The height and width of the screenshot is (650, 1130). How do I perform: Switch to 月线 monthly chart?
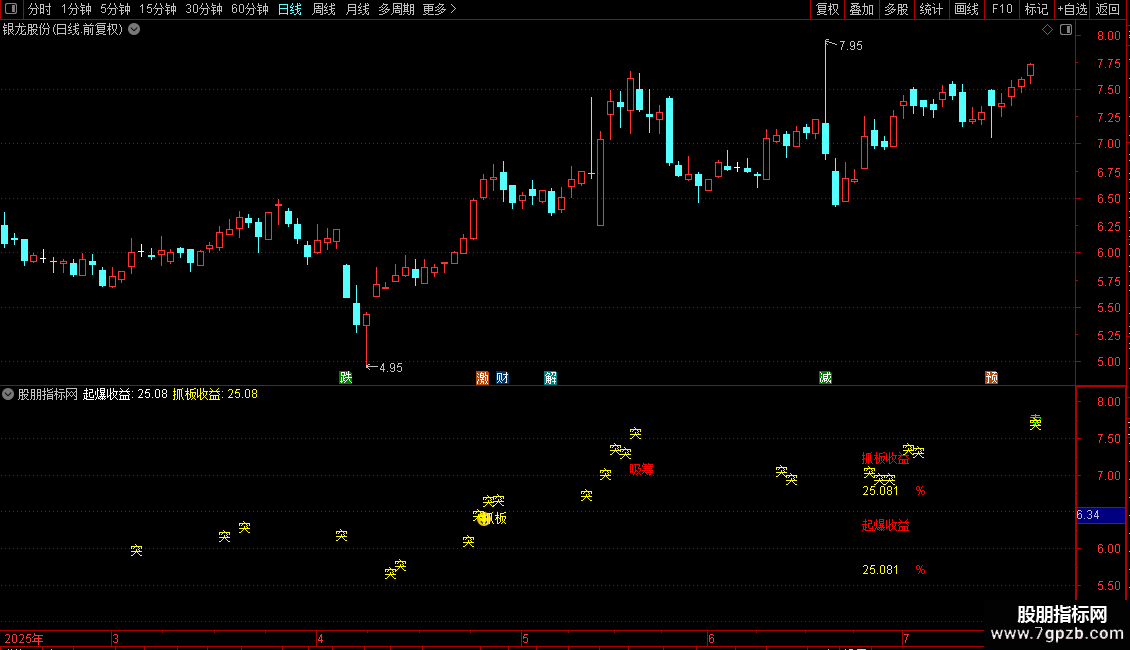[x=357, y=9]
